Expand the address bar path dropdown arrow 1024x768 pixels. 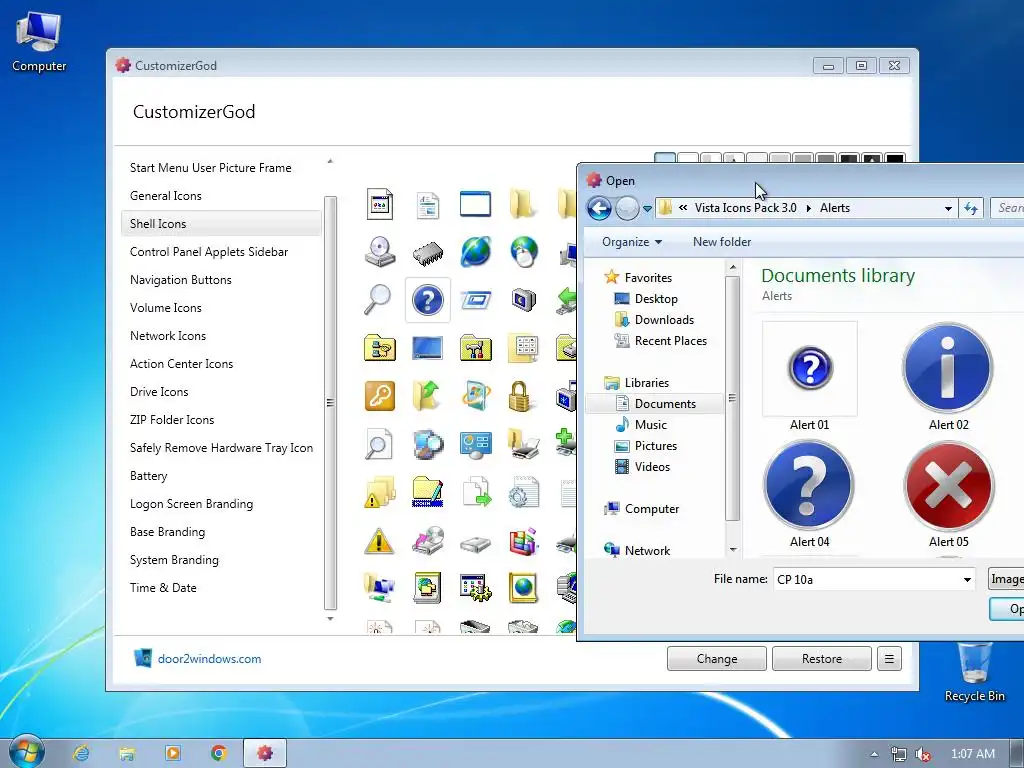(x=948, y=209)
